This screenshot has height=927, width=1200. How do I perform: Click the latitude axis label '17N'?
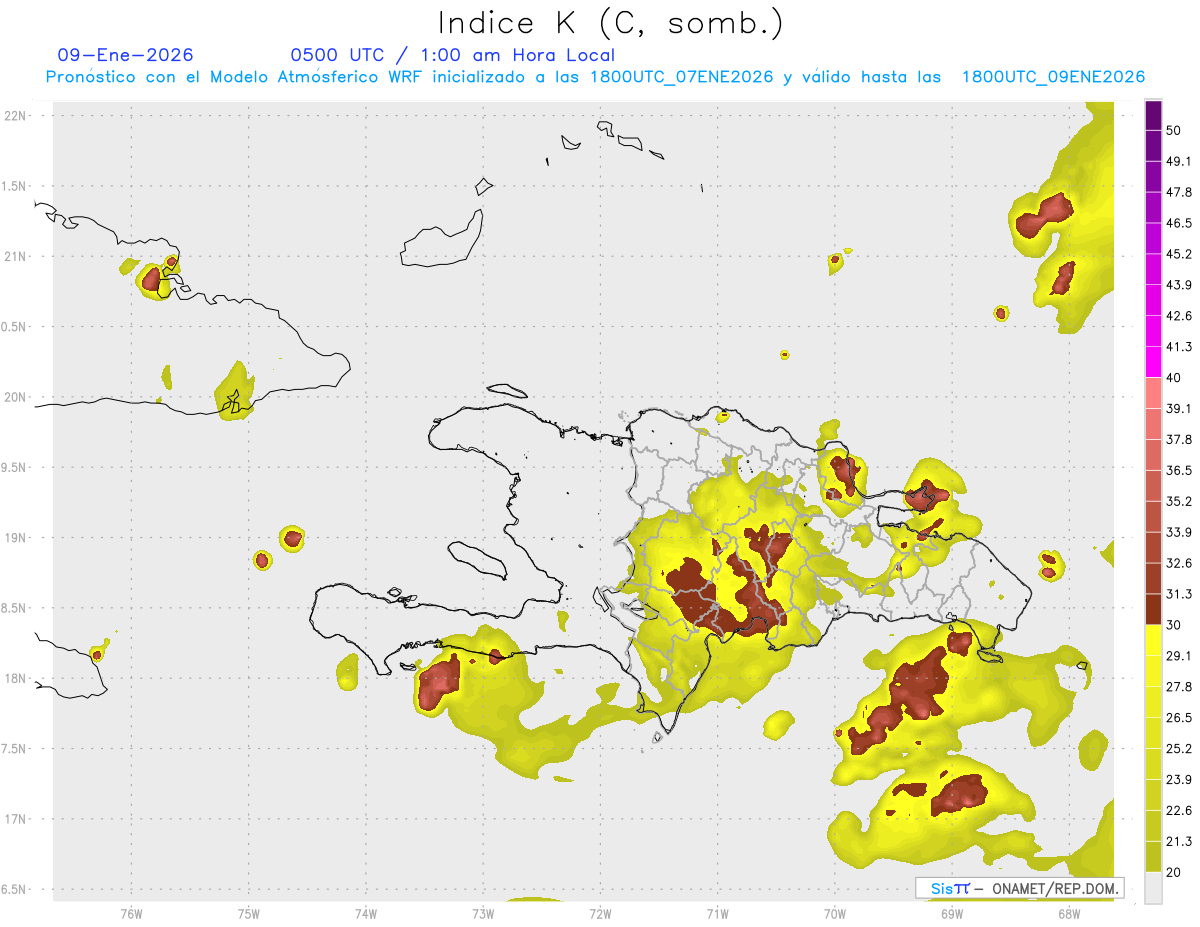pyautogui.click(x=17, y=819)
